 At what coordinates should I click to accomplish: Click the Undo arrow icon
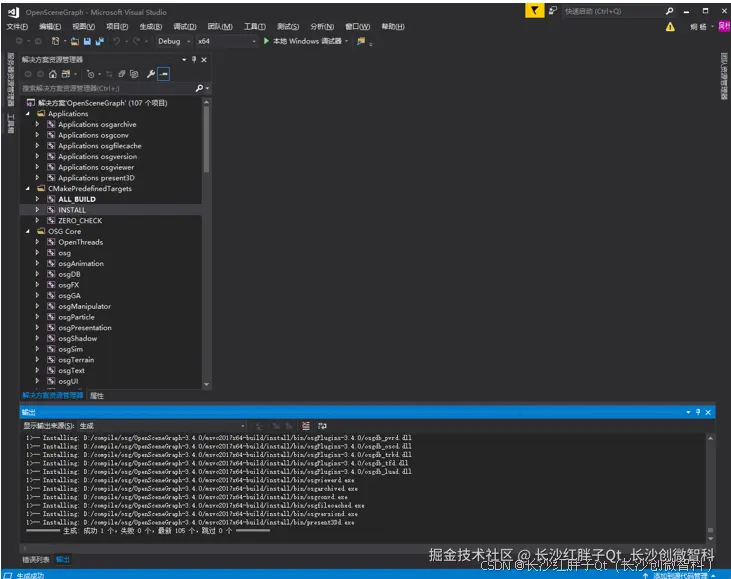[116, 41]
